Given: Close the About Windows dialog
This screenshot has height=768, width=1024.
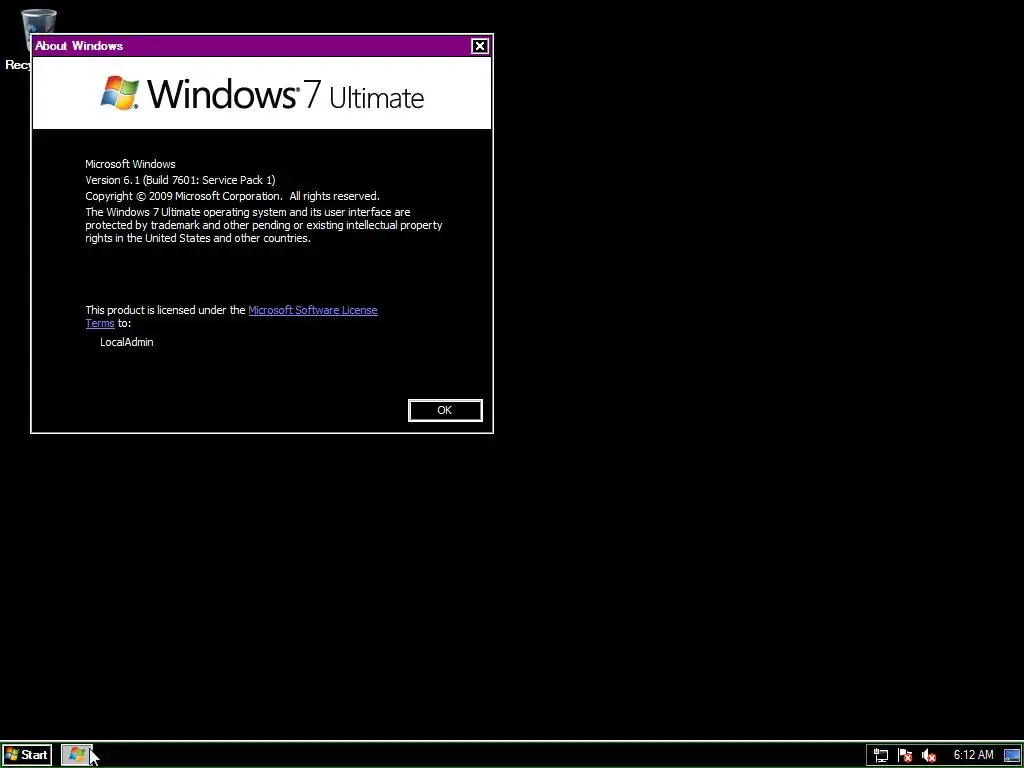Looking at the screenshot, I should tap(479, 46).
